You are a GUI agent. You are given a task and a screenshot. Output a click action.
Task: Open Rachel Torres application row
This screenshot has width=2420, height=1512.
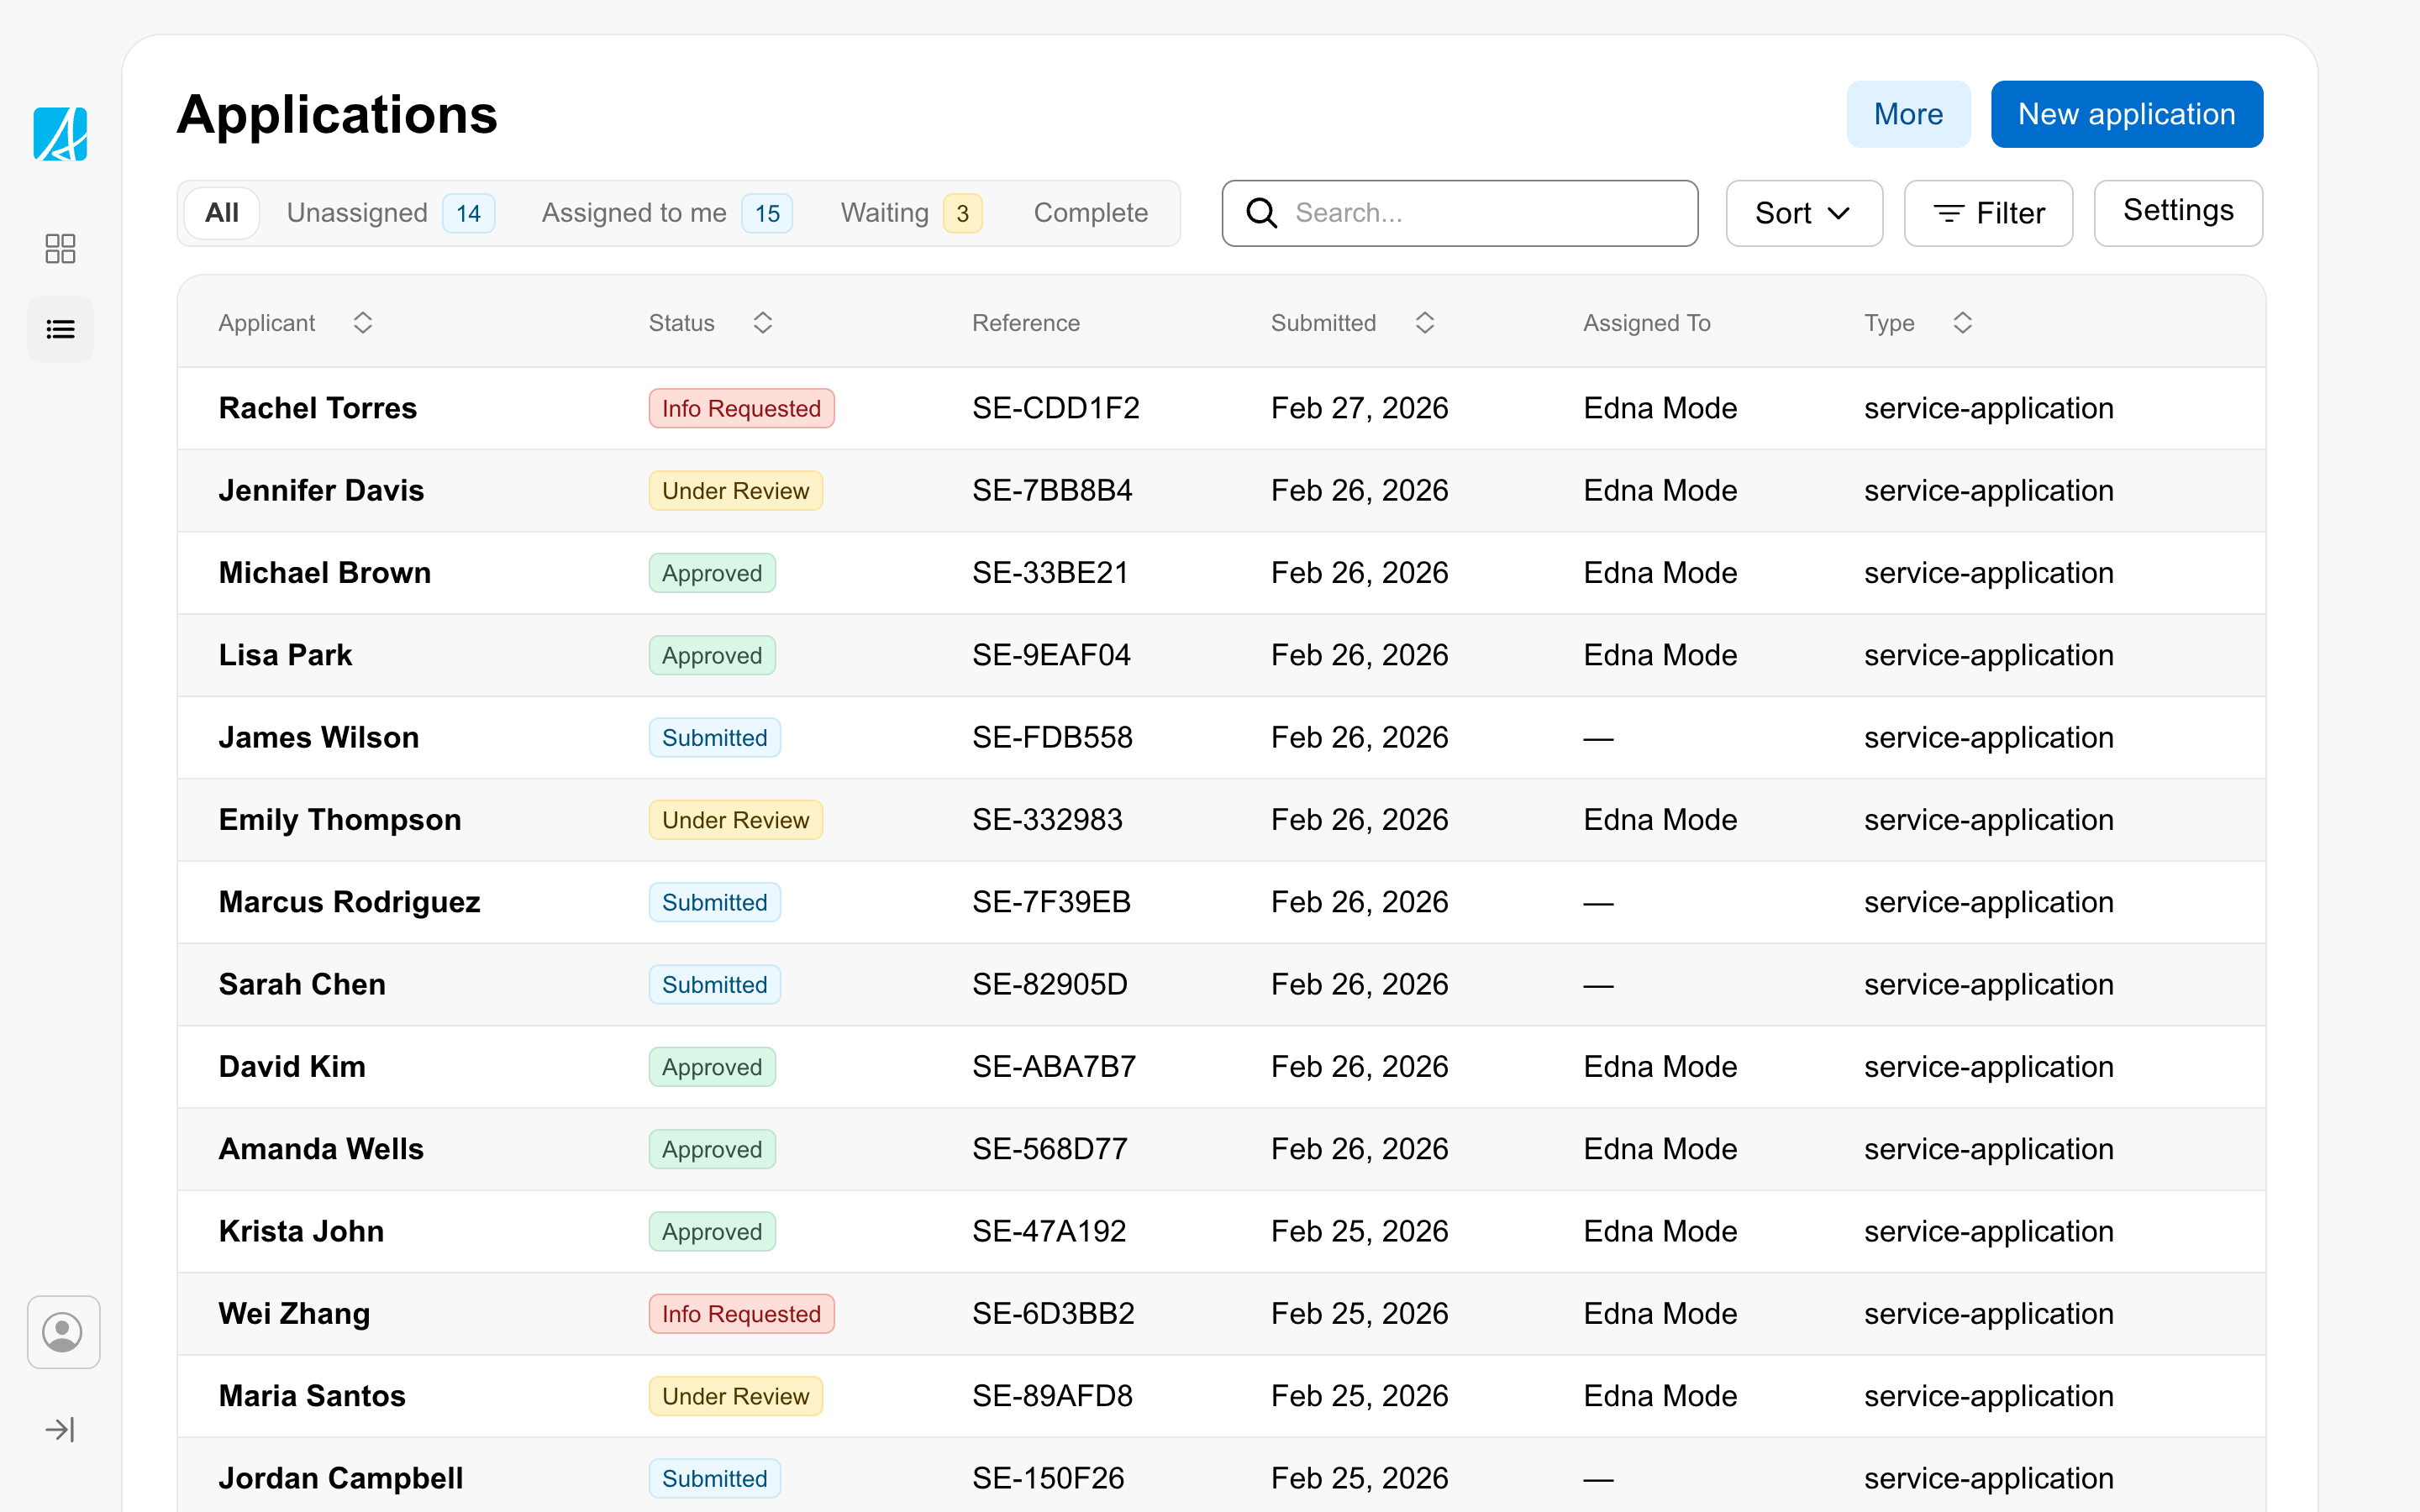(x=318, y=408)
